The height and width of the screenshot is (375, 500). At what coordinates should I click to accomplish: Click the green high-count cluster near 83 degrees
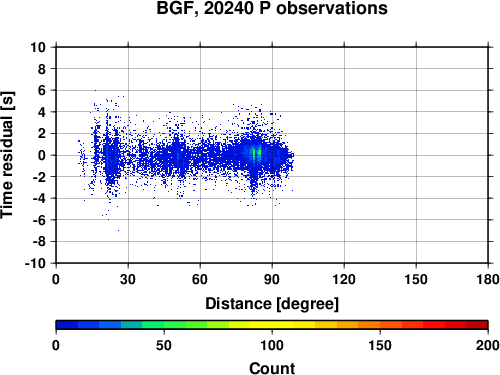pyautogui.click(x=256, y=154)
